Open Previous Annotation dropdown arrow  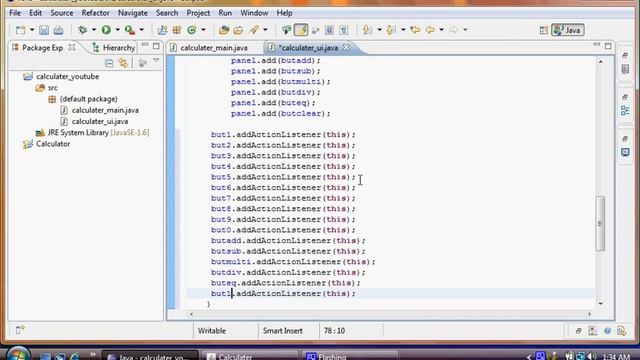pyautogui.click(x=403, y=30)
